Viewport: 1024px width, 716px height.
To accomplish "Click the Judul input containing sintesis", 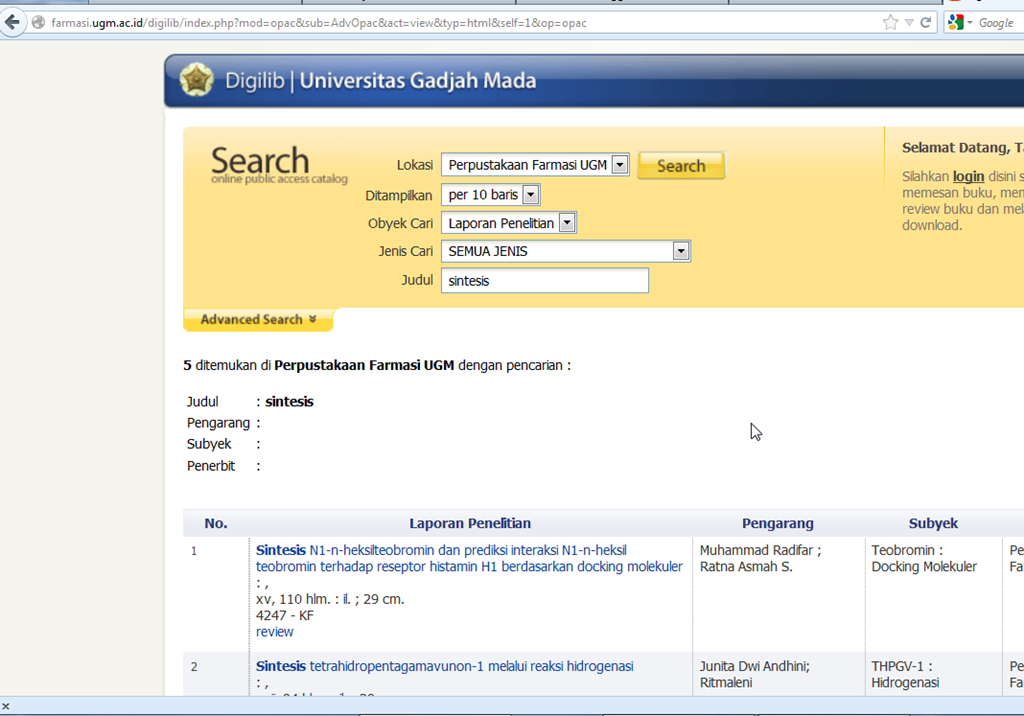I will click(545, 281).
